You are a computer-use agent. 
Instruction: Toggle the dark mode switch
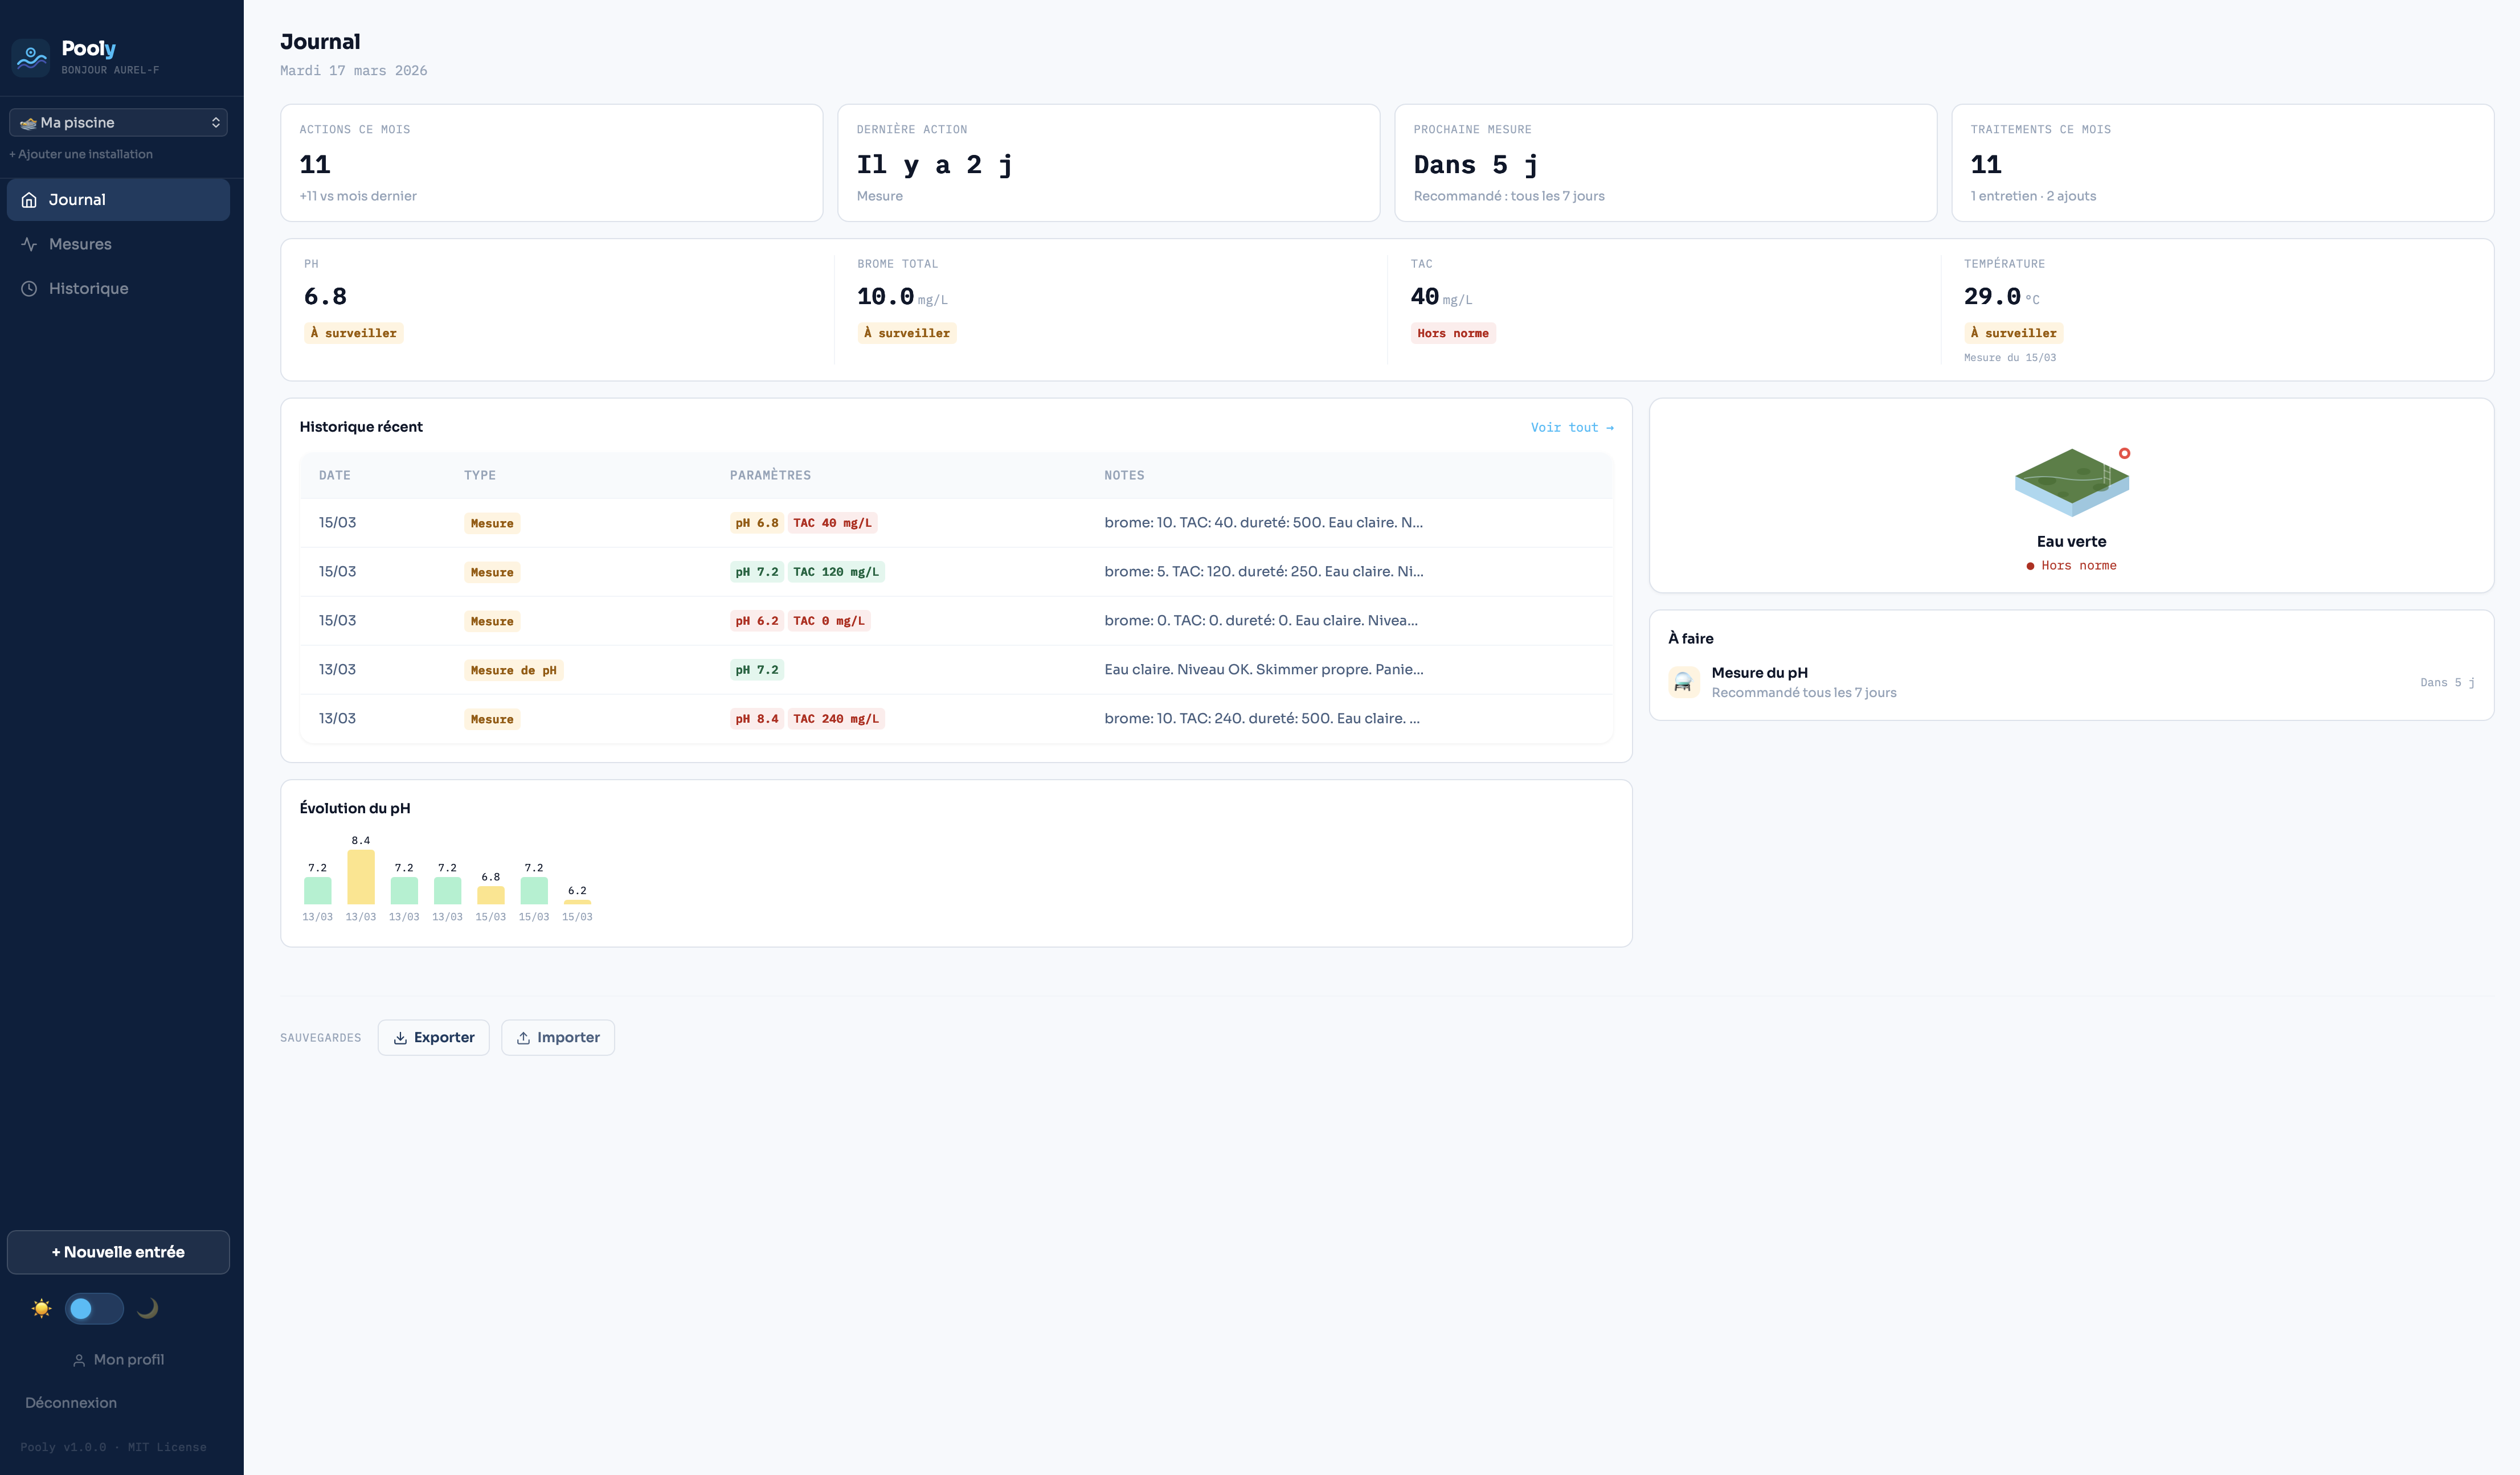94,1308
